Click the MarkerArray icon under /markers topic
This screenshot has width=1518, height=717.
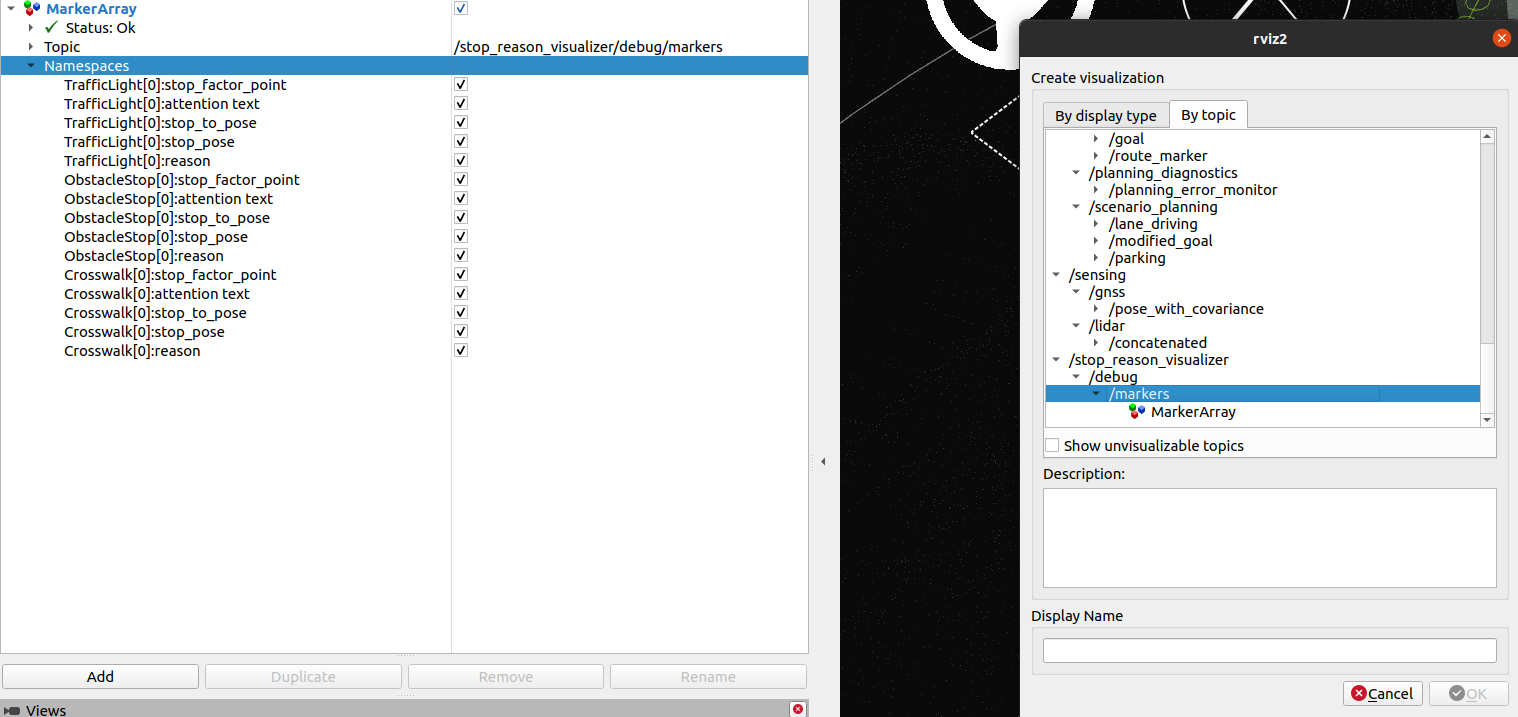[x=1137, y=412]
